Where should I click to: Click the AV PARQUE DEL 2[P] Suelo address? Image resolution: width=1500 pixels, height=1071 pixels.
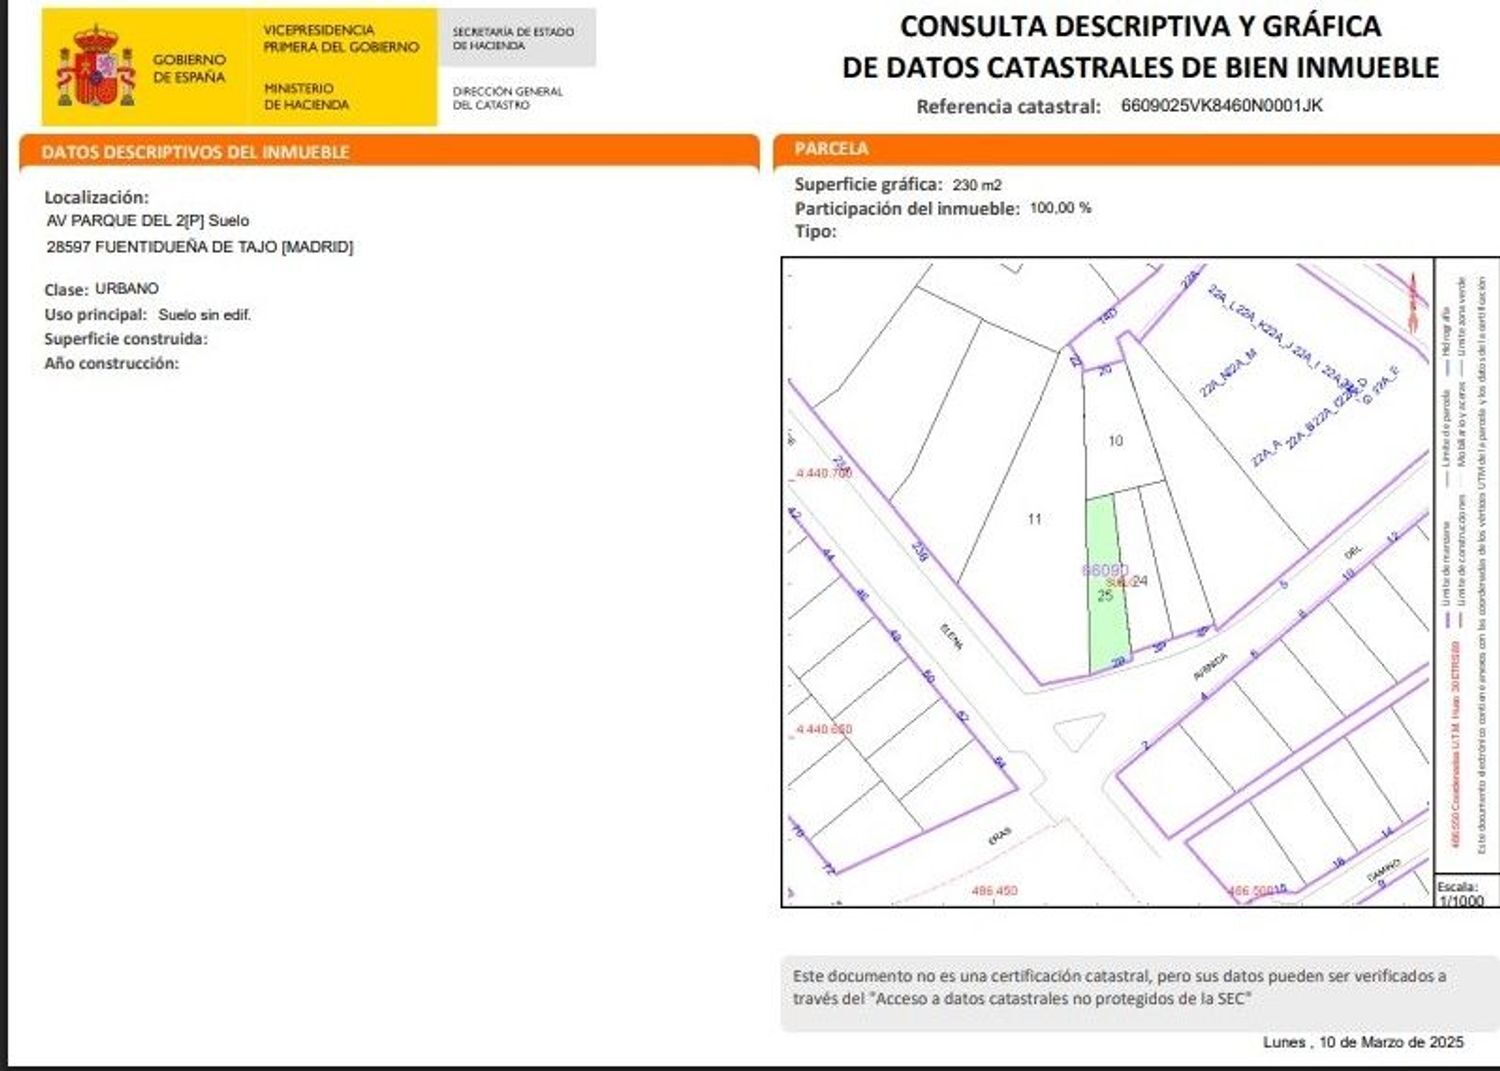click(x=148, y=221)
